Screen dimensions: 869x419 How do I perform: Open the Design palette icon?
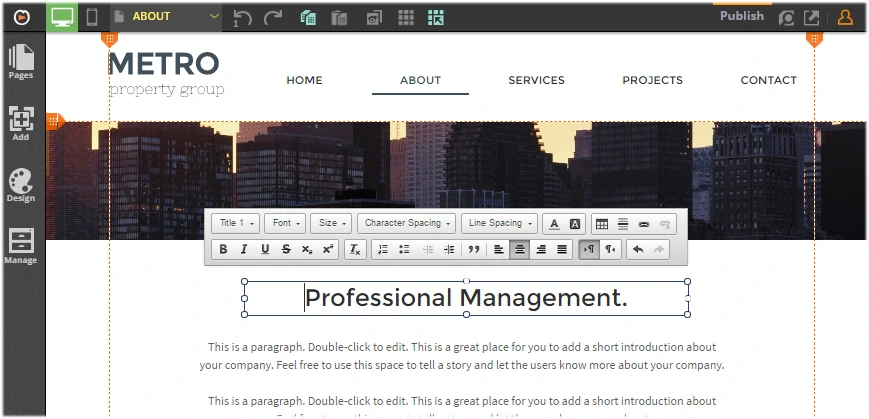click(21, 185)
